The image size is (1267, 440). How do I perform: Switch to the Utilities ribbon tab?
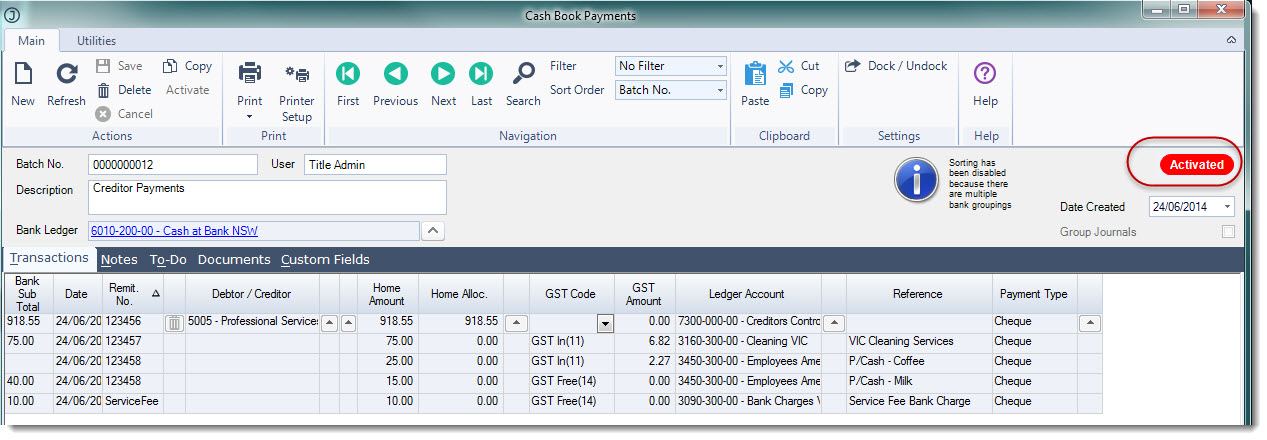point(96,41)
